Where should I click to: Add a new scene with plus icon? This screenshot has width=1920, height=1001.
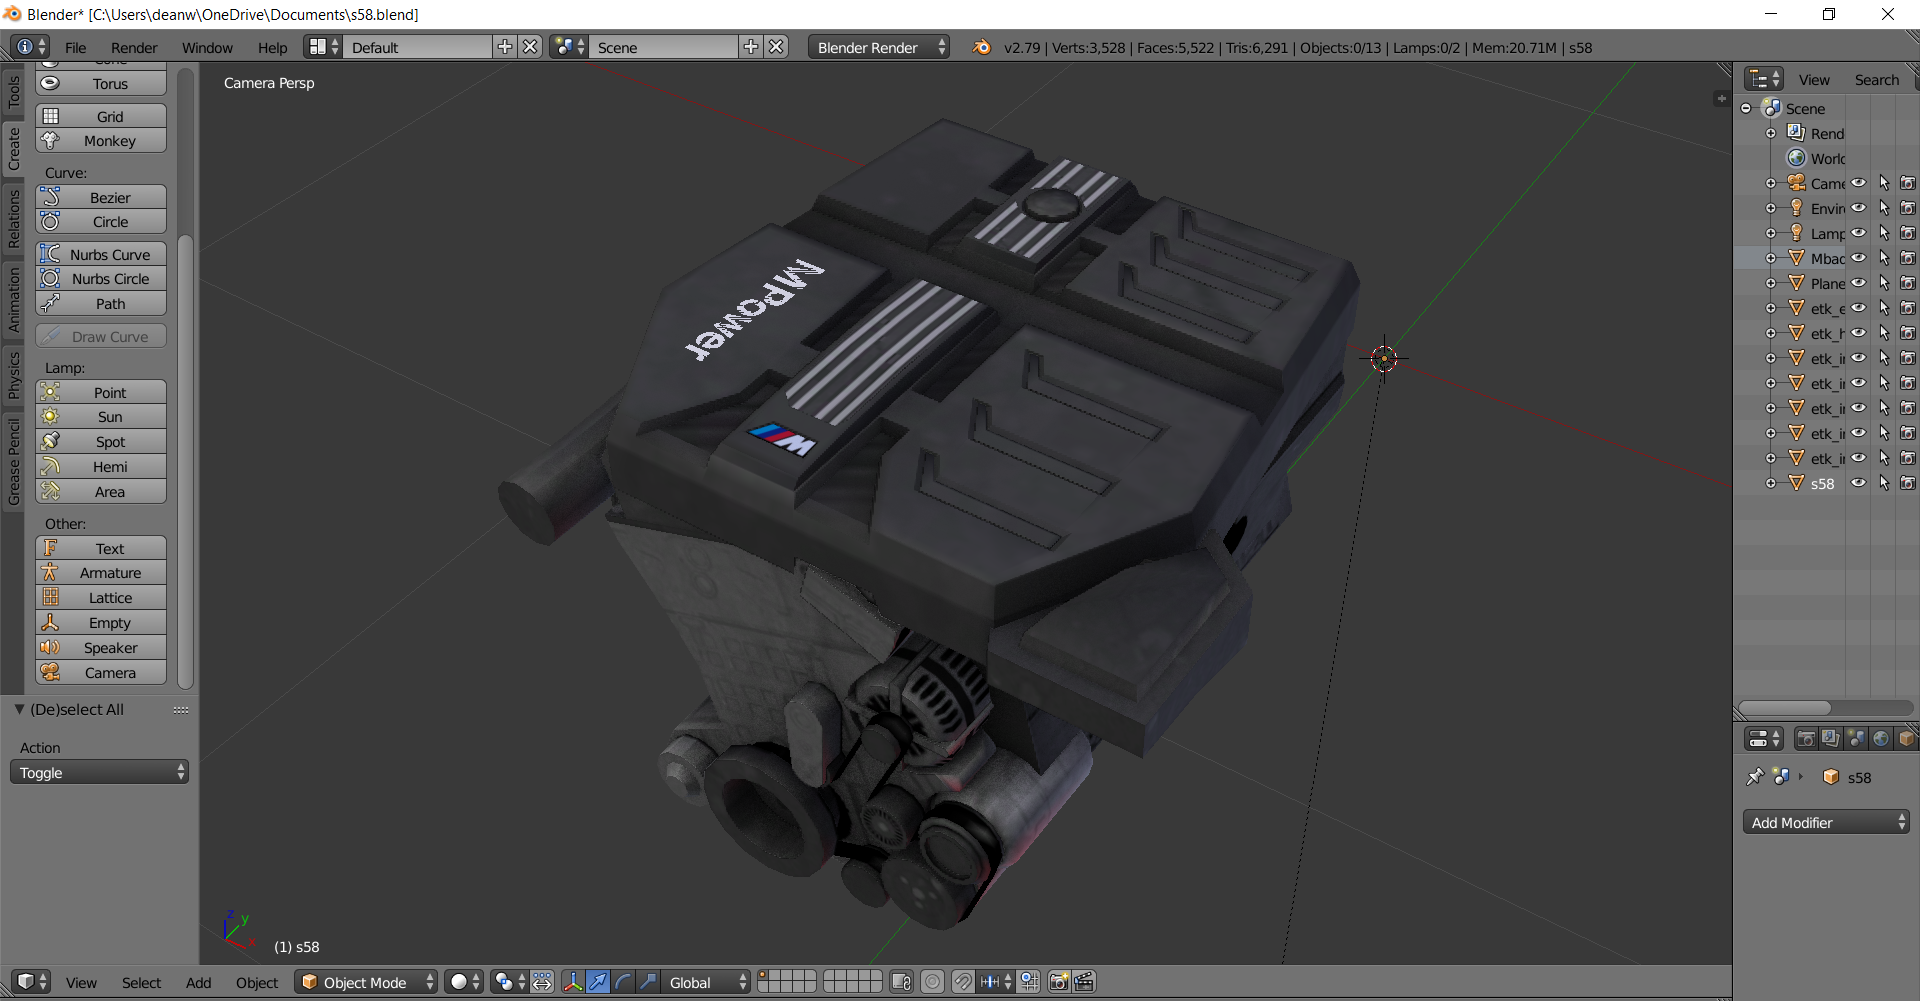[x=751, y=47]
